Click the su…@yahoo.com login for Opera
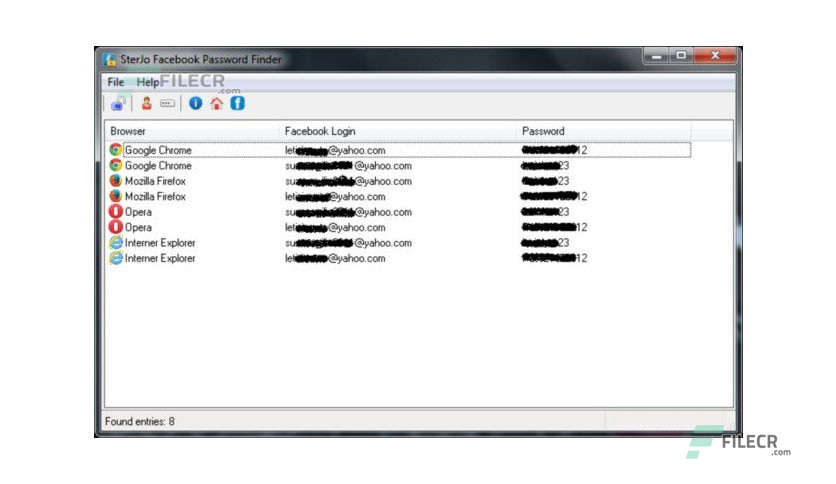The width and height of the screenshot is (836, 484). [x=348, y=212]
